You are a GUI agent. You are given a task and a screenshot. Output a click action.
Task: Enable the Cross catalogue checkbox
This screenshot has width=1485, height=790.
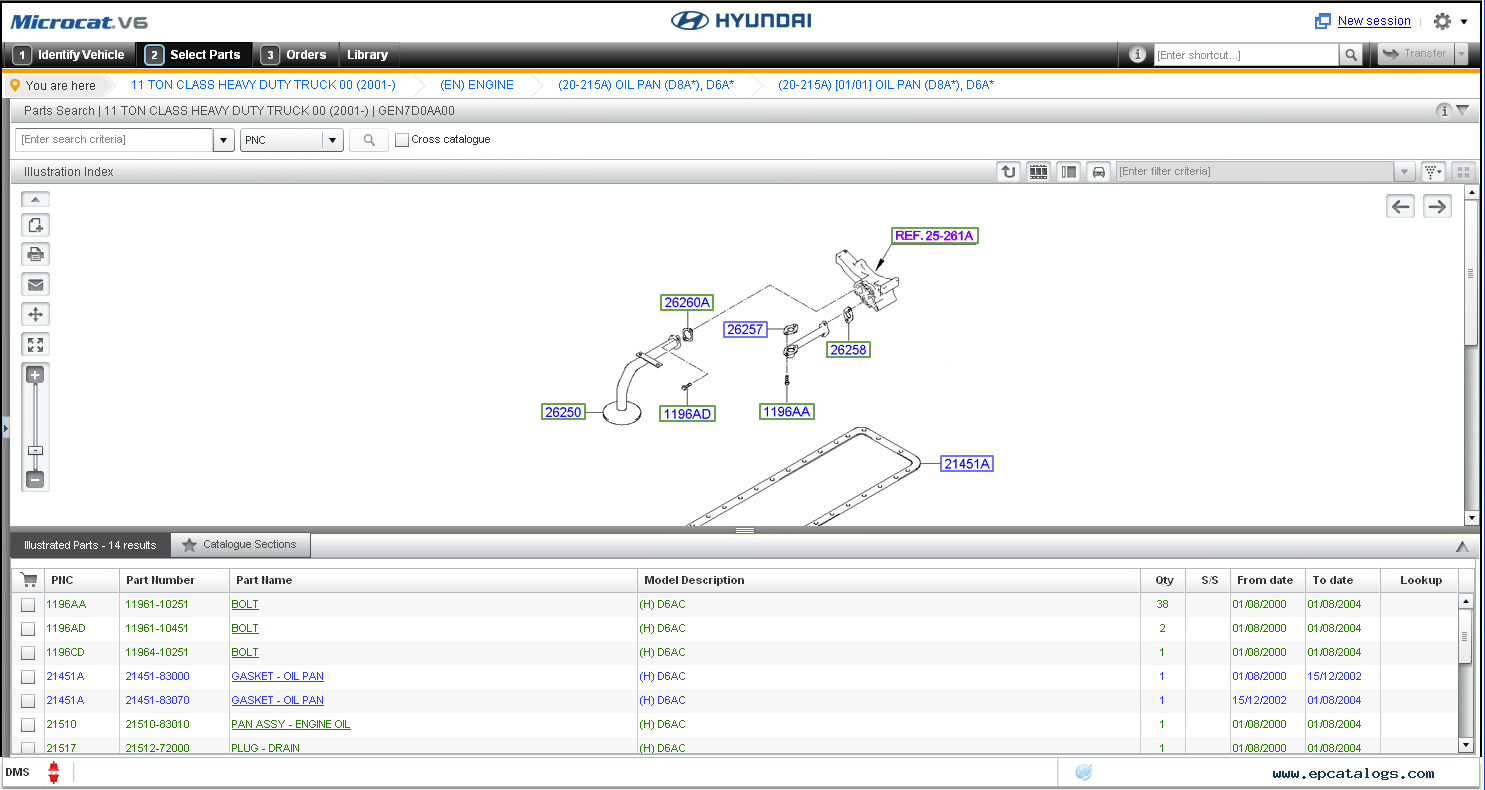click(402, 140)
